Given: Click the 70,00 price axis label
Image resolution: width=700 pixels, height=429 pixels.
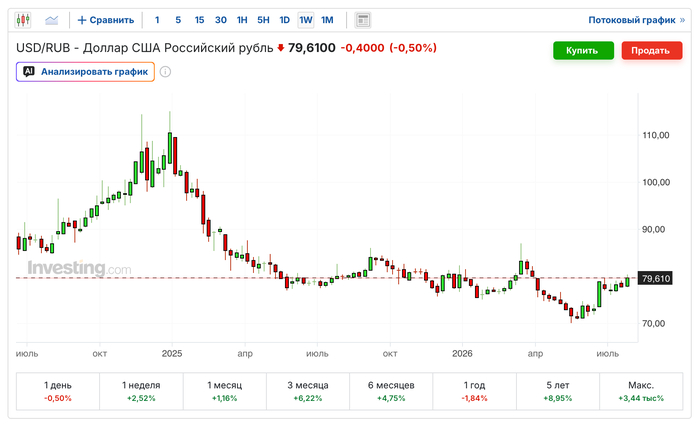Looking at the screenshot, I should click(x=653, y=323).
